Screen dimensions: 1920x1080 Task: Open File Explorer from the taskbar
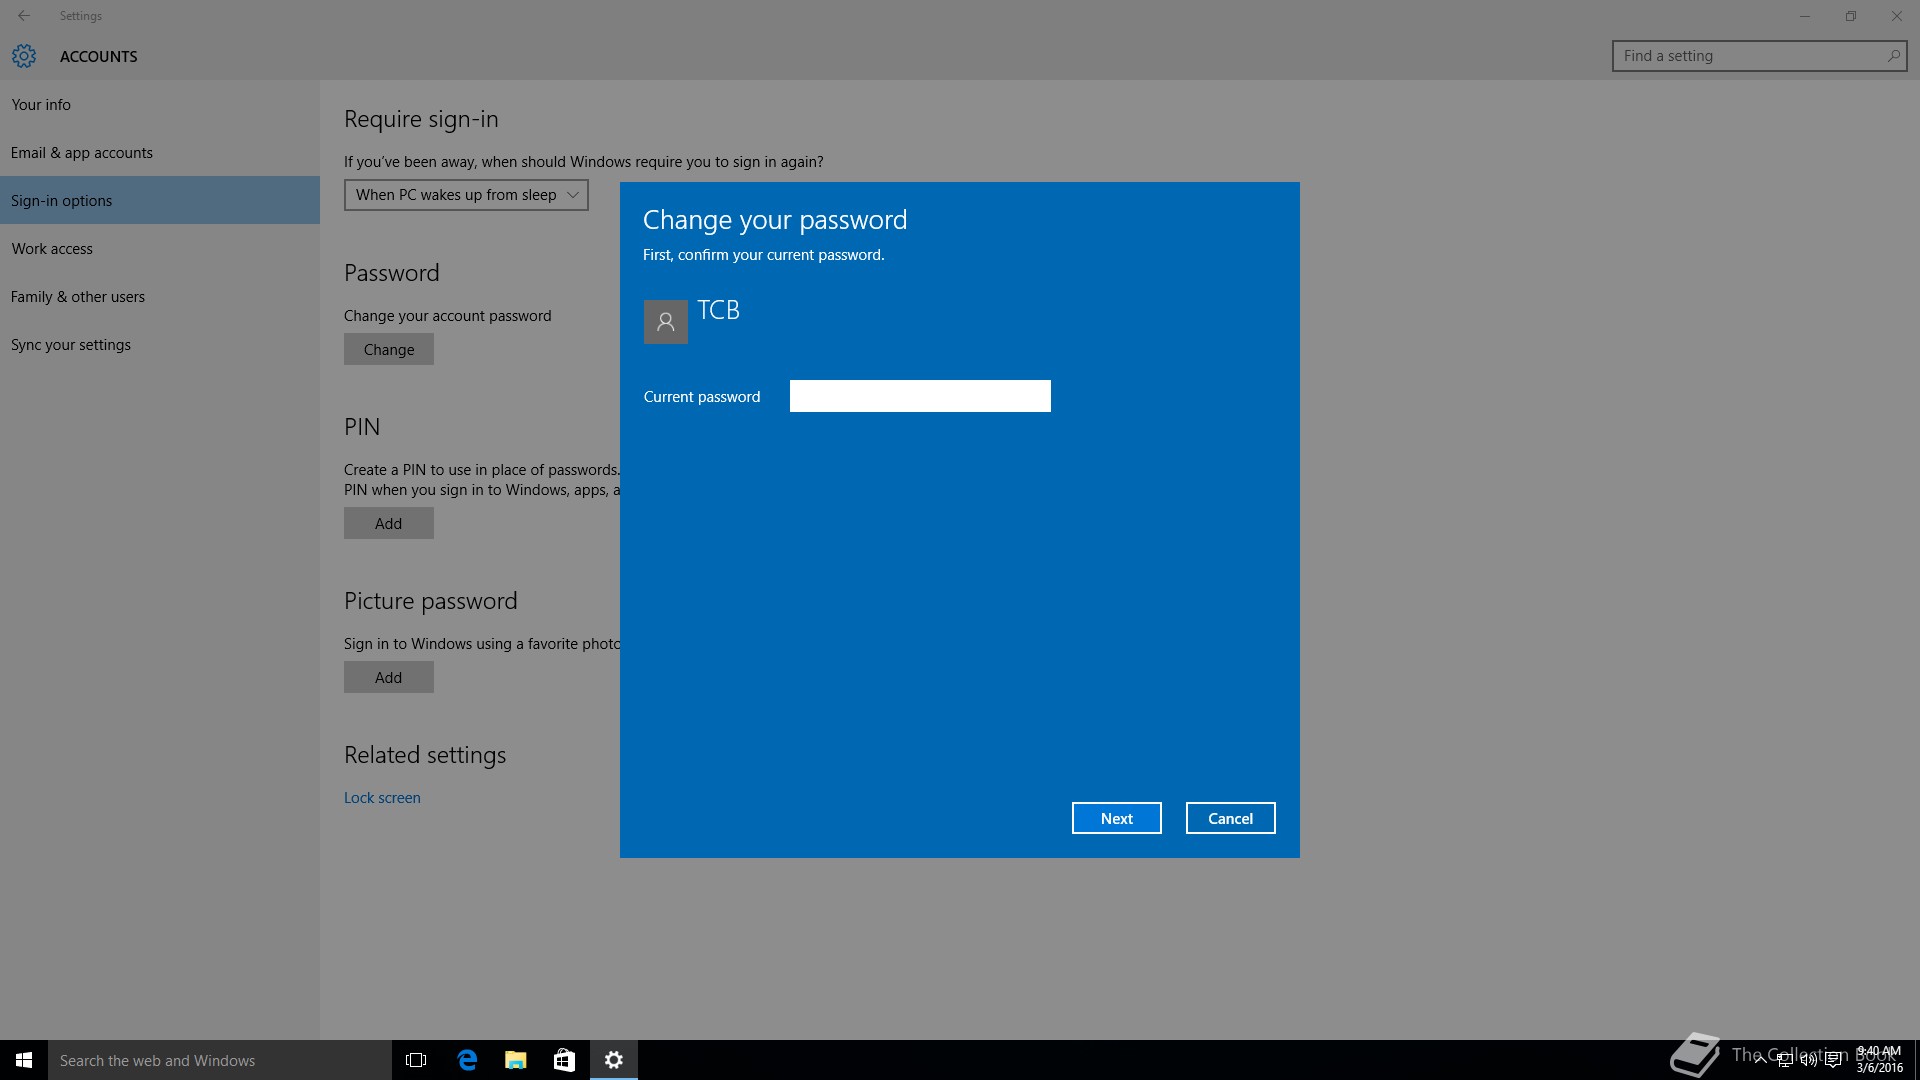pyautogui.click(x=515, y=1060)
